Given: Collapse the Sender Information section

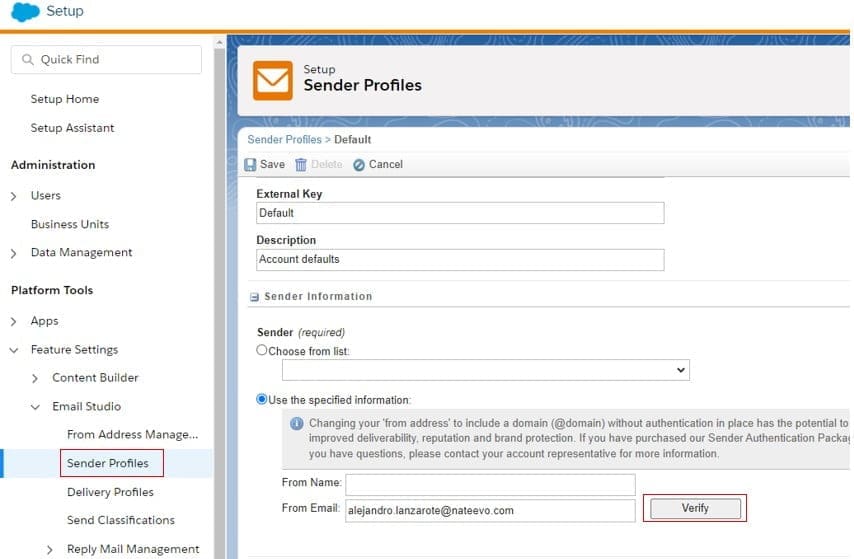Looking at the screenshot, I should click(x=254, y=297).
